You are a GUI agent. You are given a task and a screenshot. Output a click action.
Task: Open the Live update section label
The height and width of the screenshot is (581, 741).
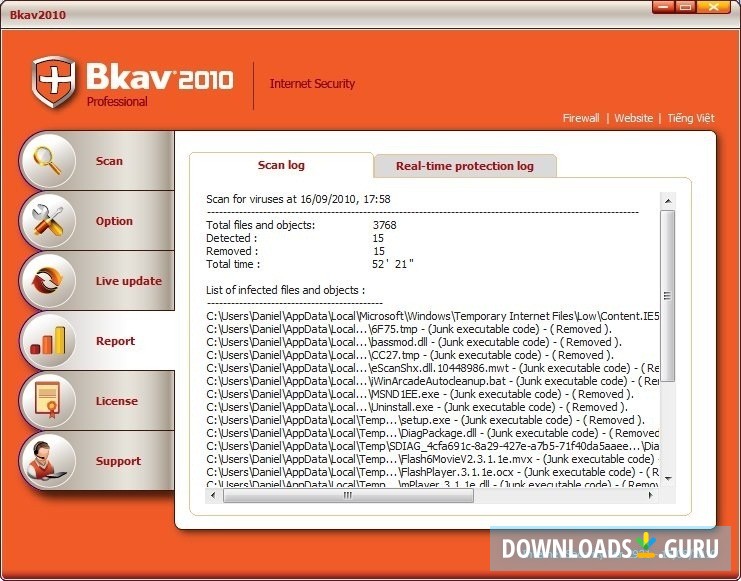click(129, 281)
